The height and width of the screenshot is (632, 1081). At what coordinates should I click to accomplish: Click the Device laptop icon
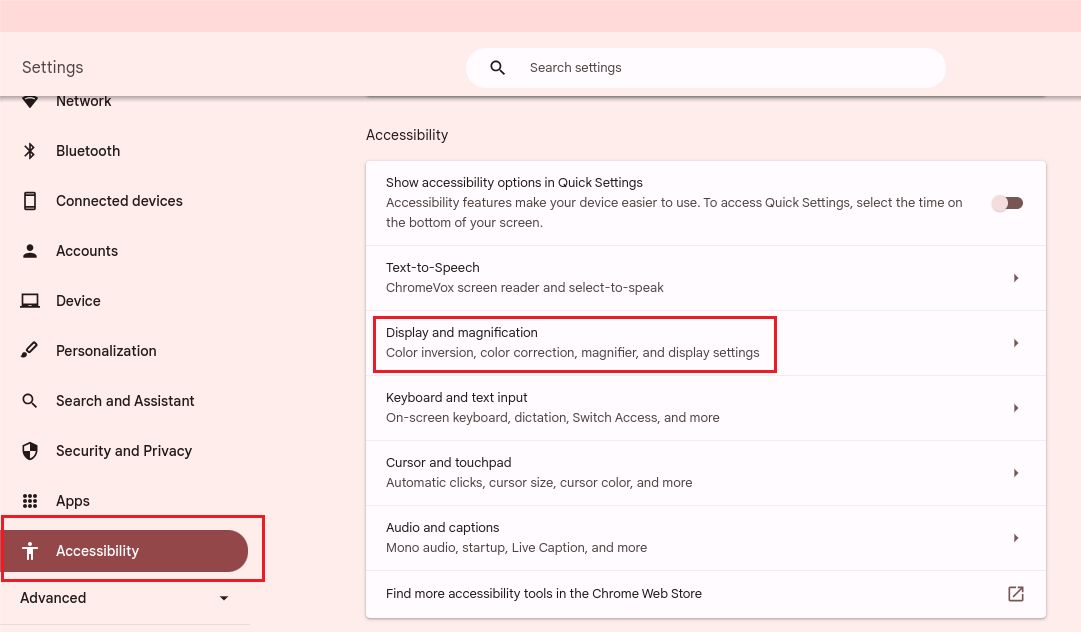pos(29,300)
